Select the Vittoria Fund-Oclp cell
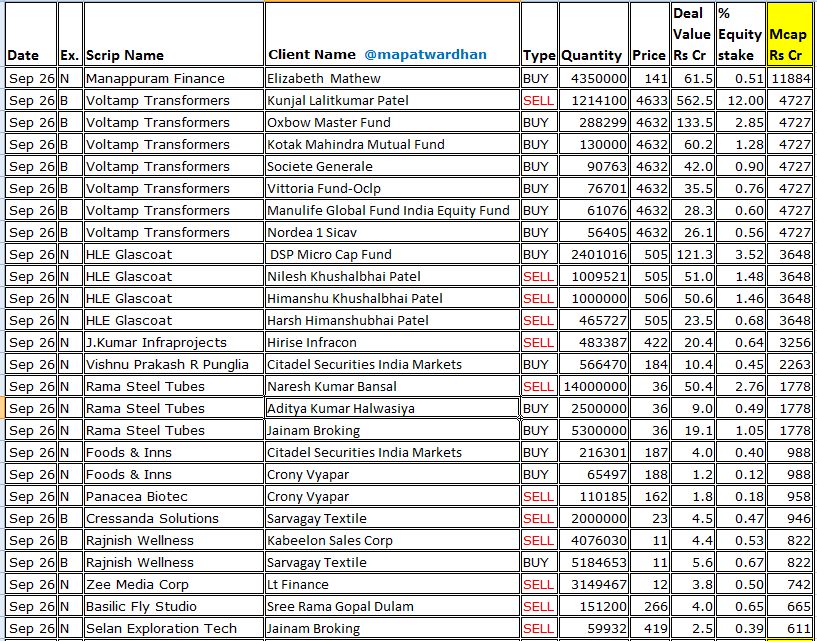 pyautogui.click(x=392, y=188)
